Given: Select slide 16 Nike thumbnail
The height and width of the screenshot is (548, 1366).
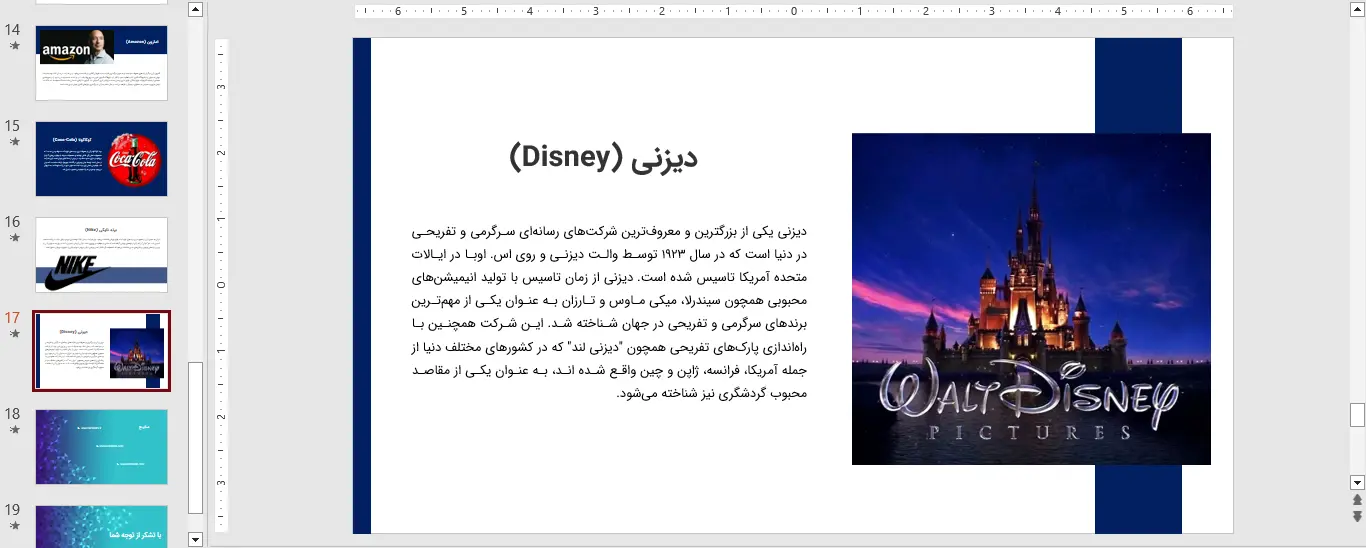Looking at the screenshot, I should pyautogui.click(x=101, y=255).
